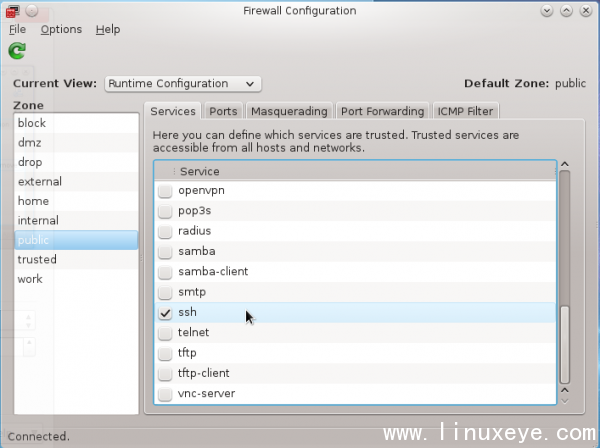The height and width of the screenshot is (448, 600).
Task: Select the trusted zone
Action: coord(76,260)
